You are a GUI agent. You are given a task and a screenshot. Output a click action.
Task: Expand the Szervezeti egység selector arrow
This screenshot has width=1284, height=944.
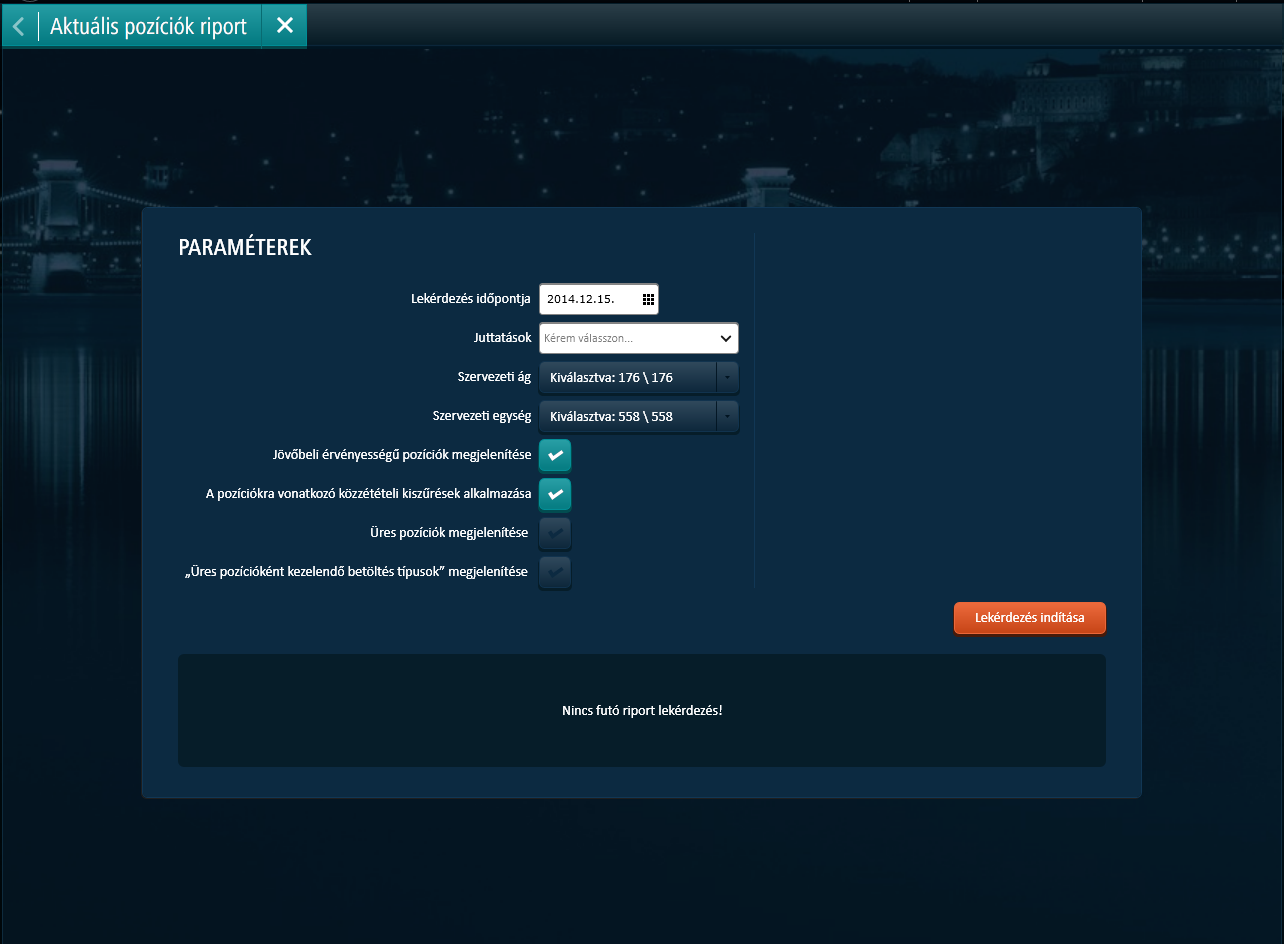728,416
